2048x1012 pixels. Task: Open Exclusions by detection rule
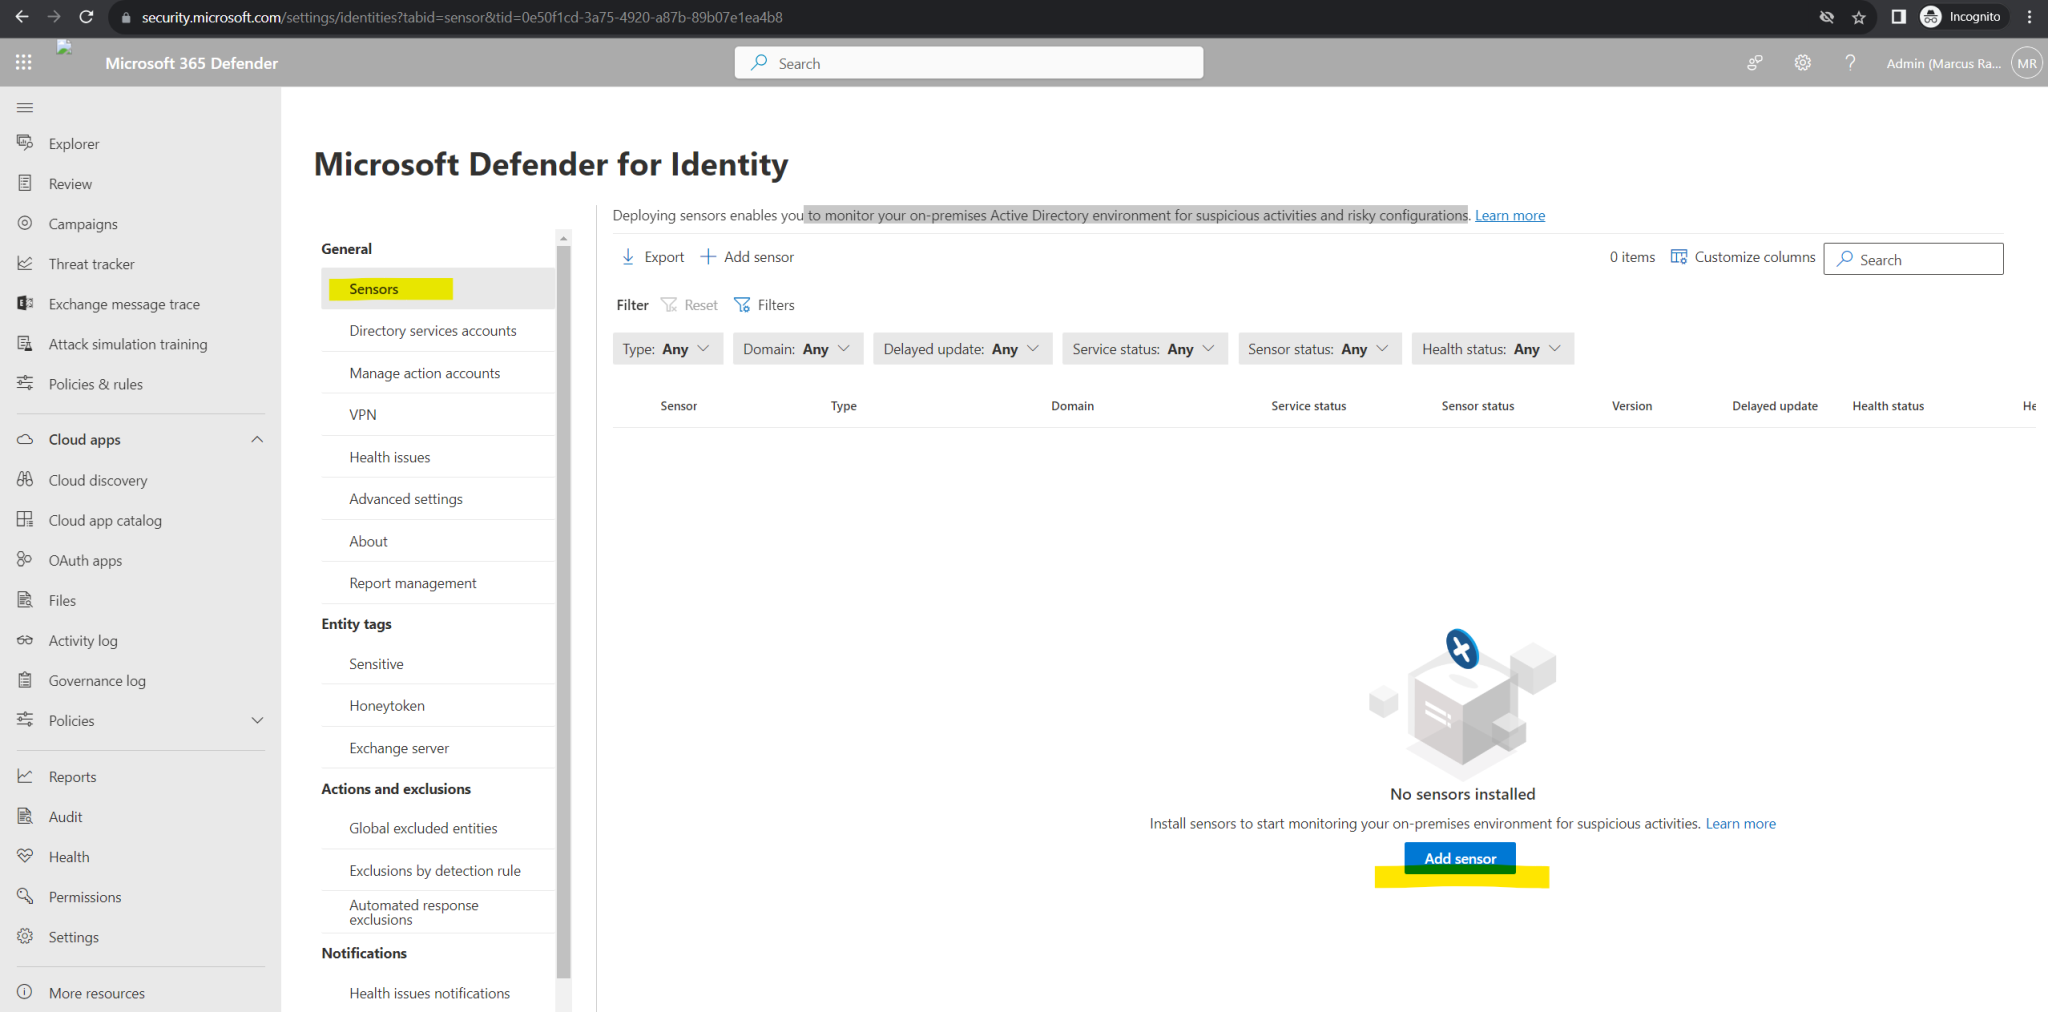438,870
